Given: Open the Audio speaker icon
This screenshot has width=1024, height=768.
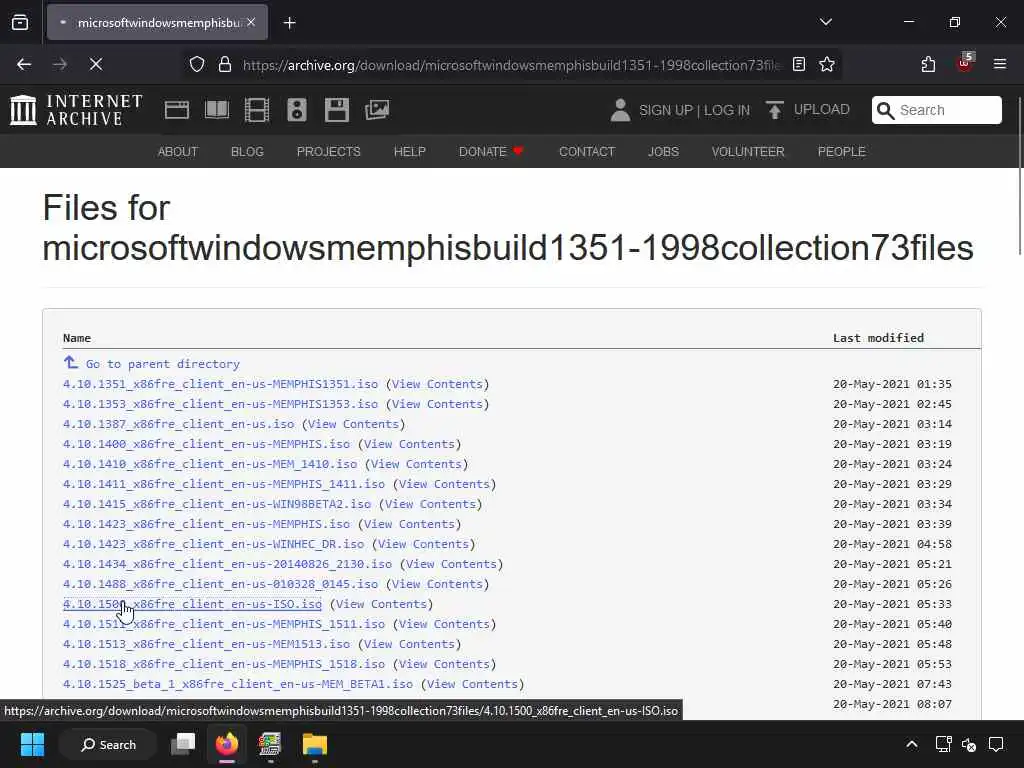Looking at the screenshot, I should click(x=296, y=110).
